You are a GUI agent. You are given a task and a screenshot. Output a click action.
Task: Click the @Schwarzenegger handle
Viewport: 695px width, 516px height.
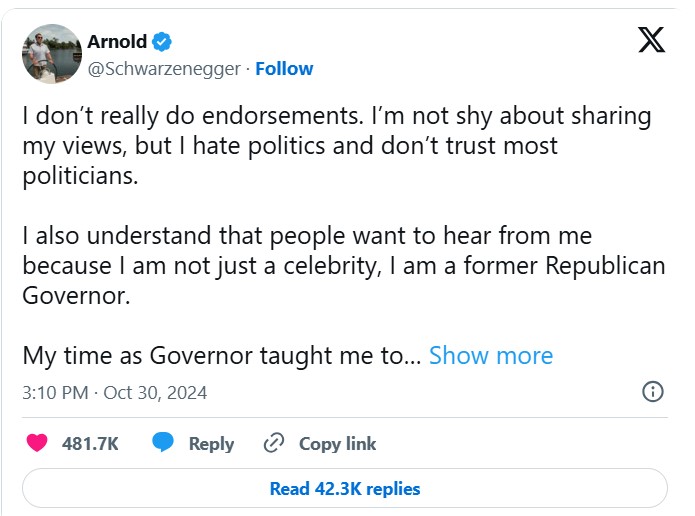pyautogui.click(x=164, y=69)
